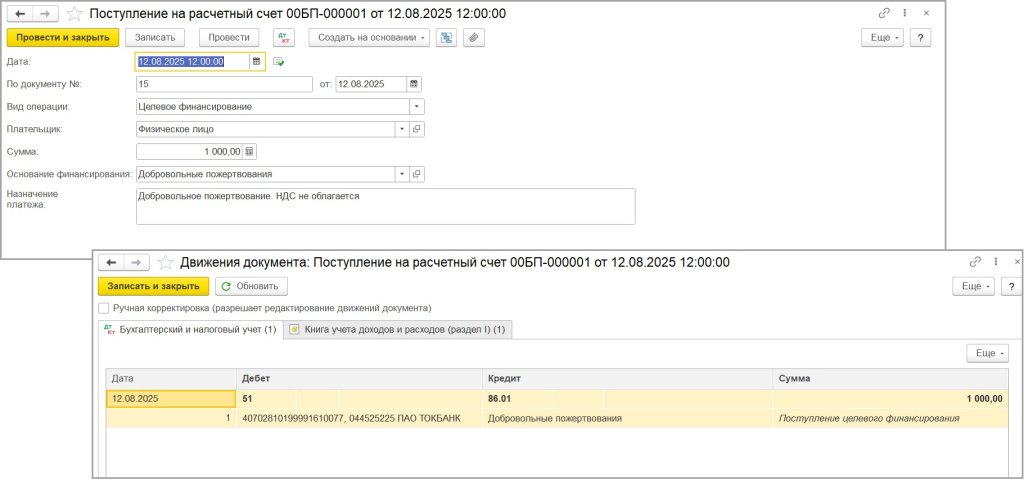Click the open-form icon beside Плательщик
This screenshot has width=1024, height=480.
[418, 129]
